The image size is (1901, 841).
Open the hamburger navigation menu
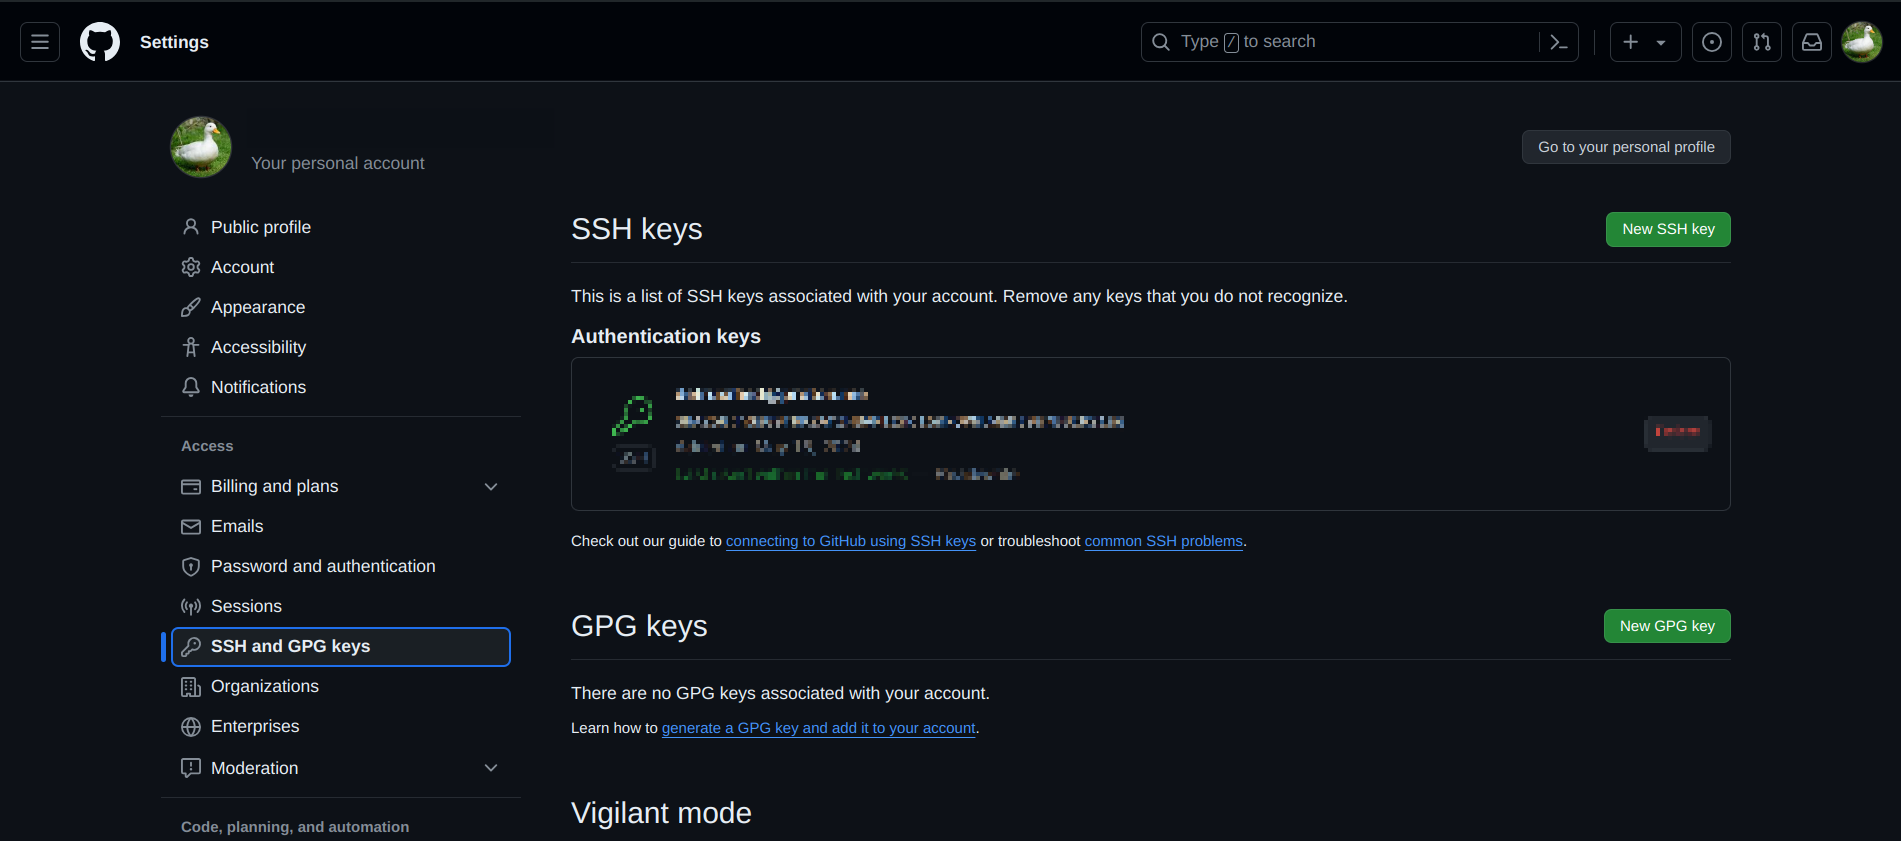click(x=40, y=42)
